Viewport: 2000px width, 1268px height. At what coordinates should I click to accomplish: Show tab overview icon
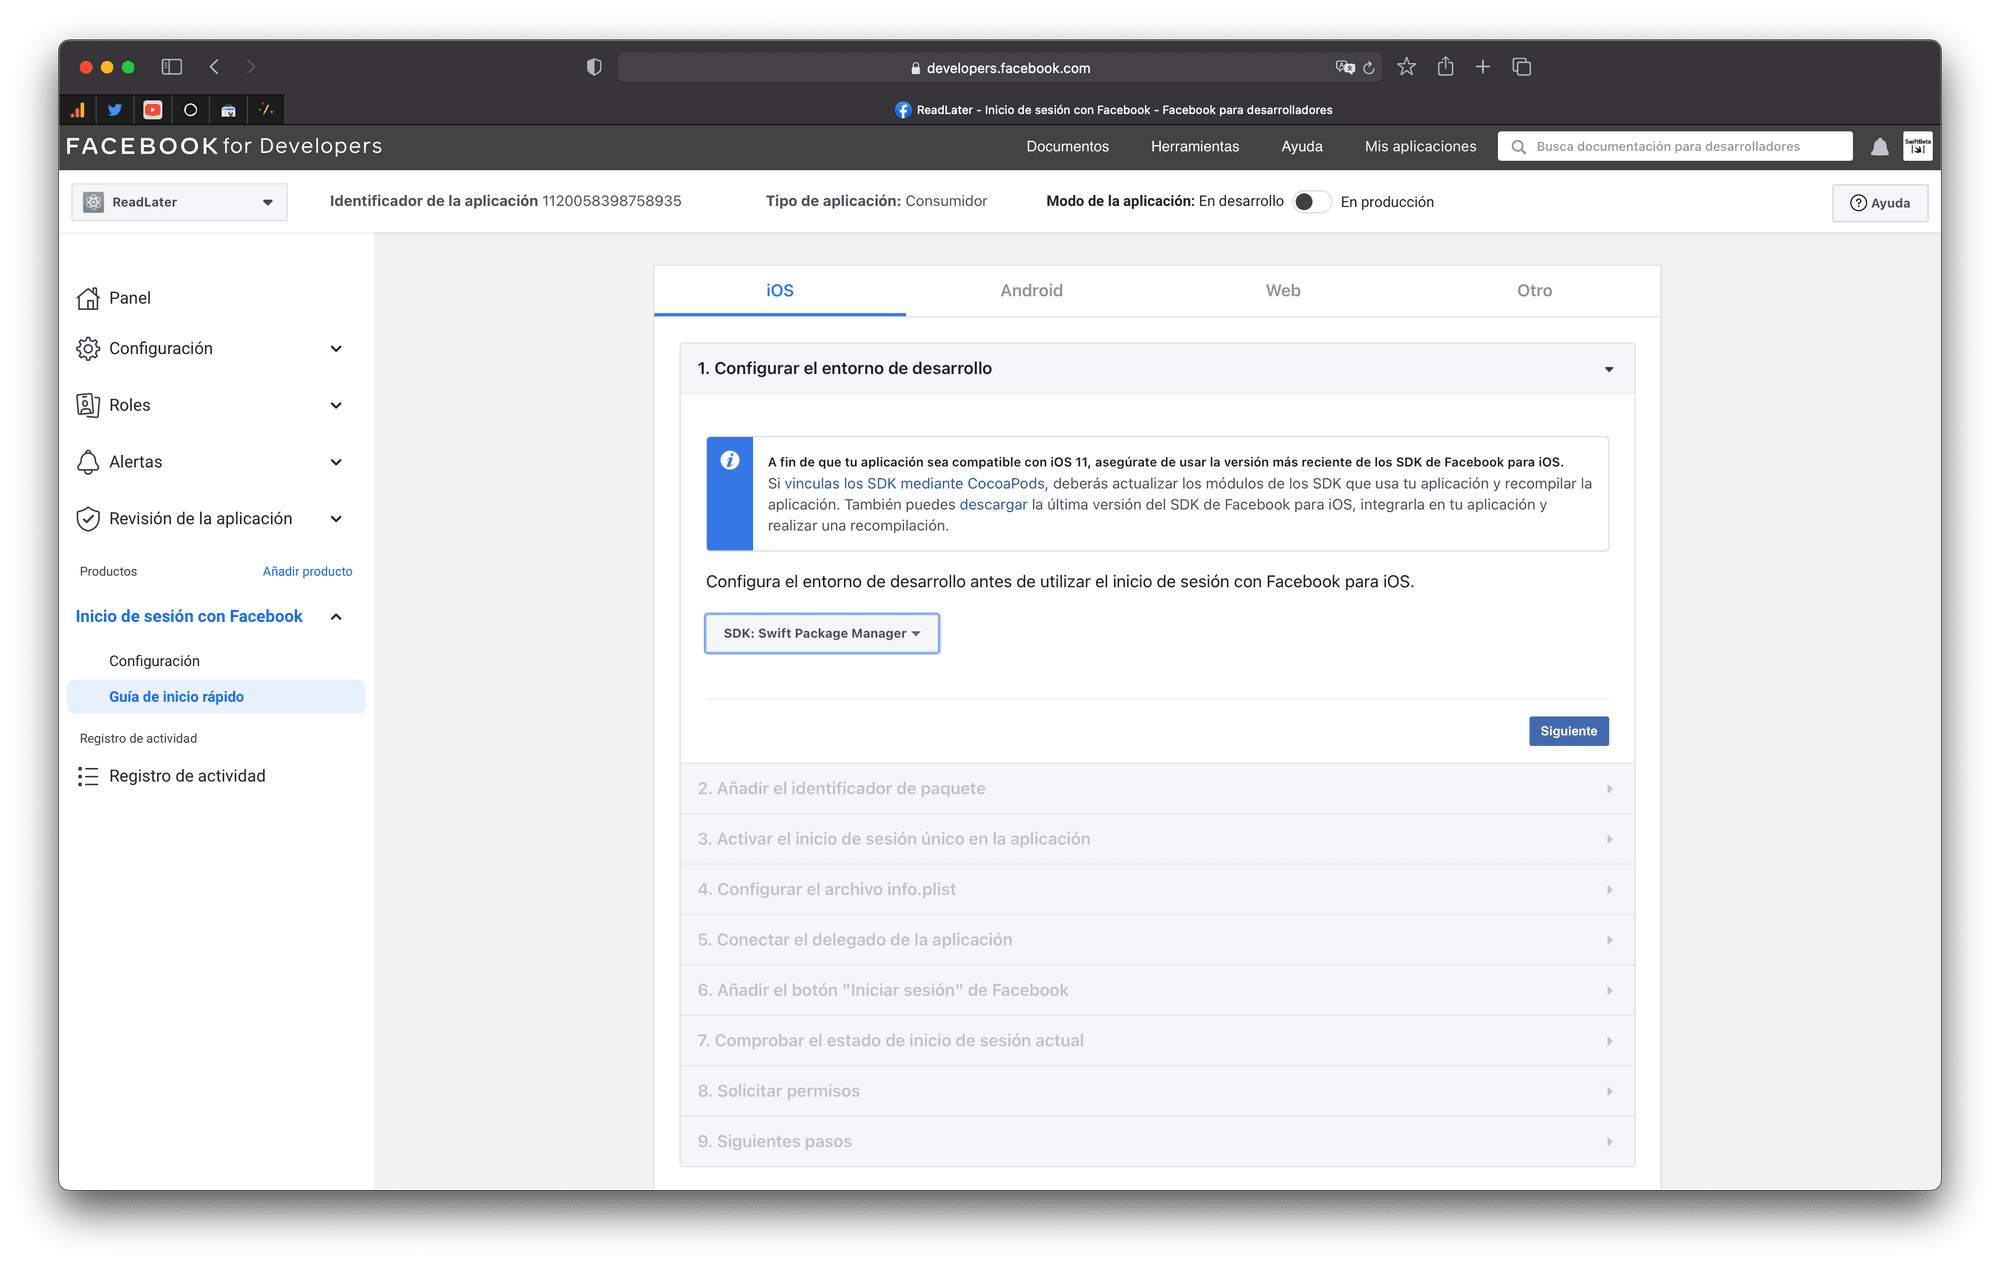(x=1522, y=67)
